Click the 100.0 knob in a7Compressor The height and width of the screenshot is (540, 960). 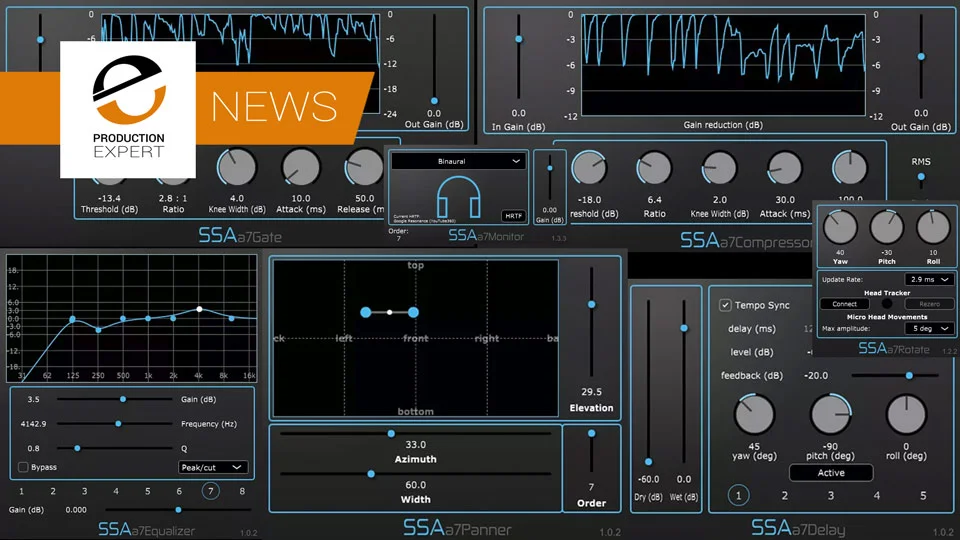point(850,168)
